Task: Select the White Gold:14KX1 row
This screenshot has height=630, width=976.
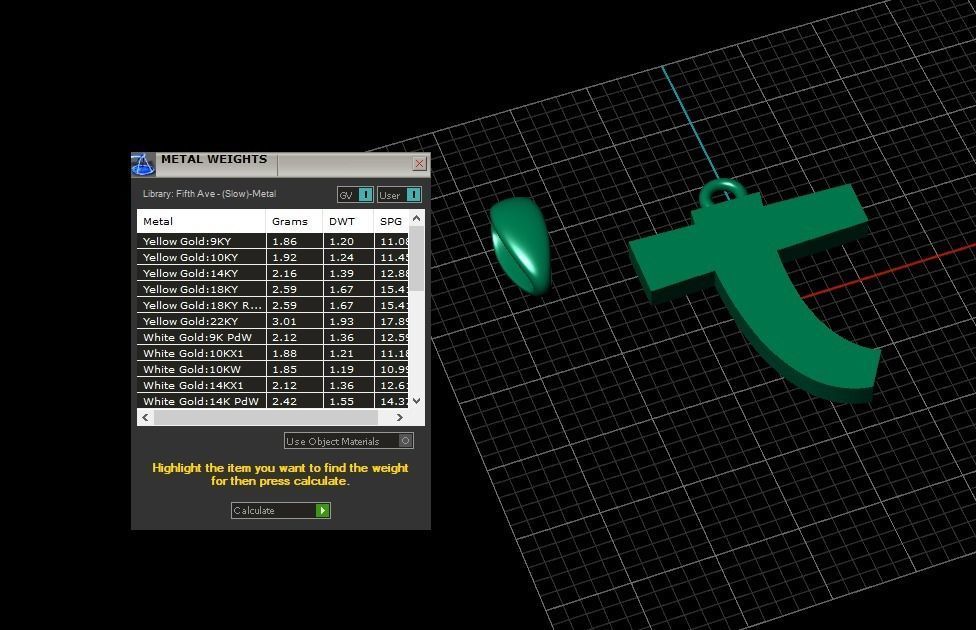Action: click(x=273, y=385)
